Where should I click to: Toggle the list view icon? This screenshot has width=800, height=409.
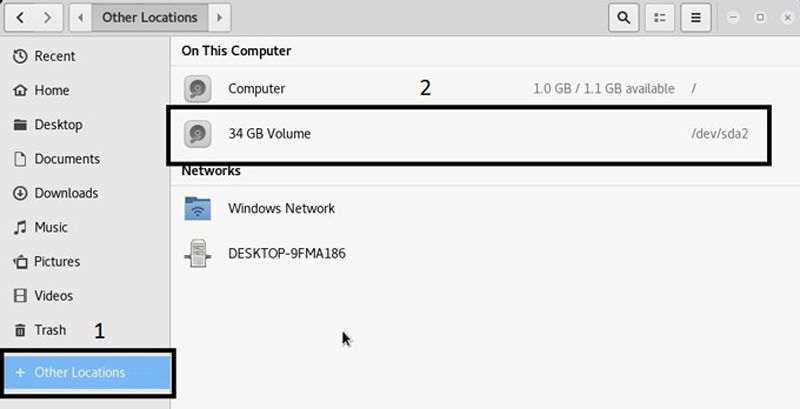coord(659,17)
